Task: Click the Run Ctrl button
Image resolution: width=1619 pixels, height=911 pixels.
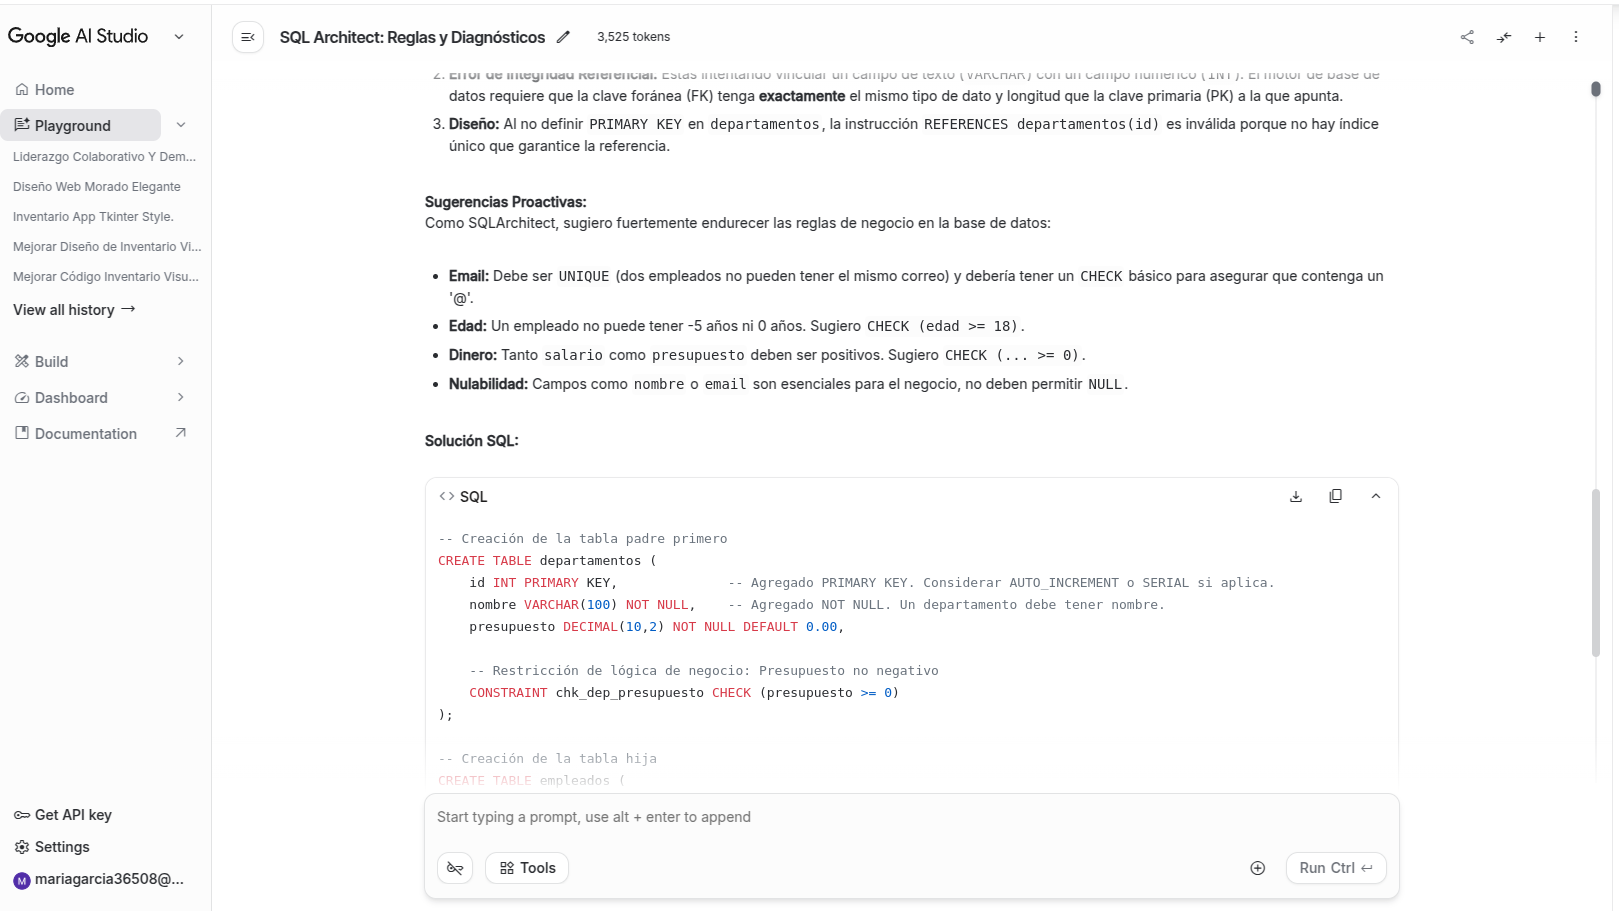Action: [x=1336, y=868]
